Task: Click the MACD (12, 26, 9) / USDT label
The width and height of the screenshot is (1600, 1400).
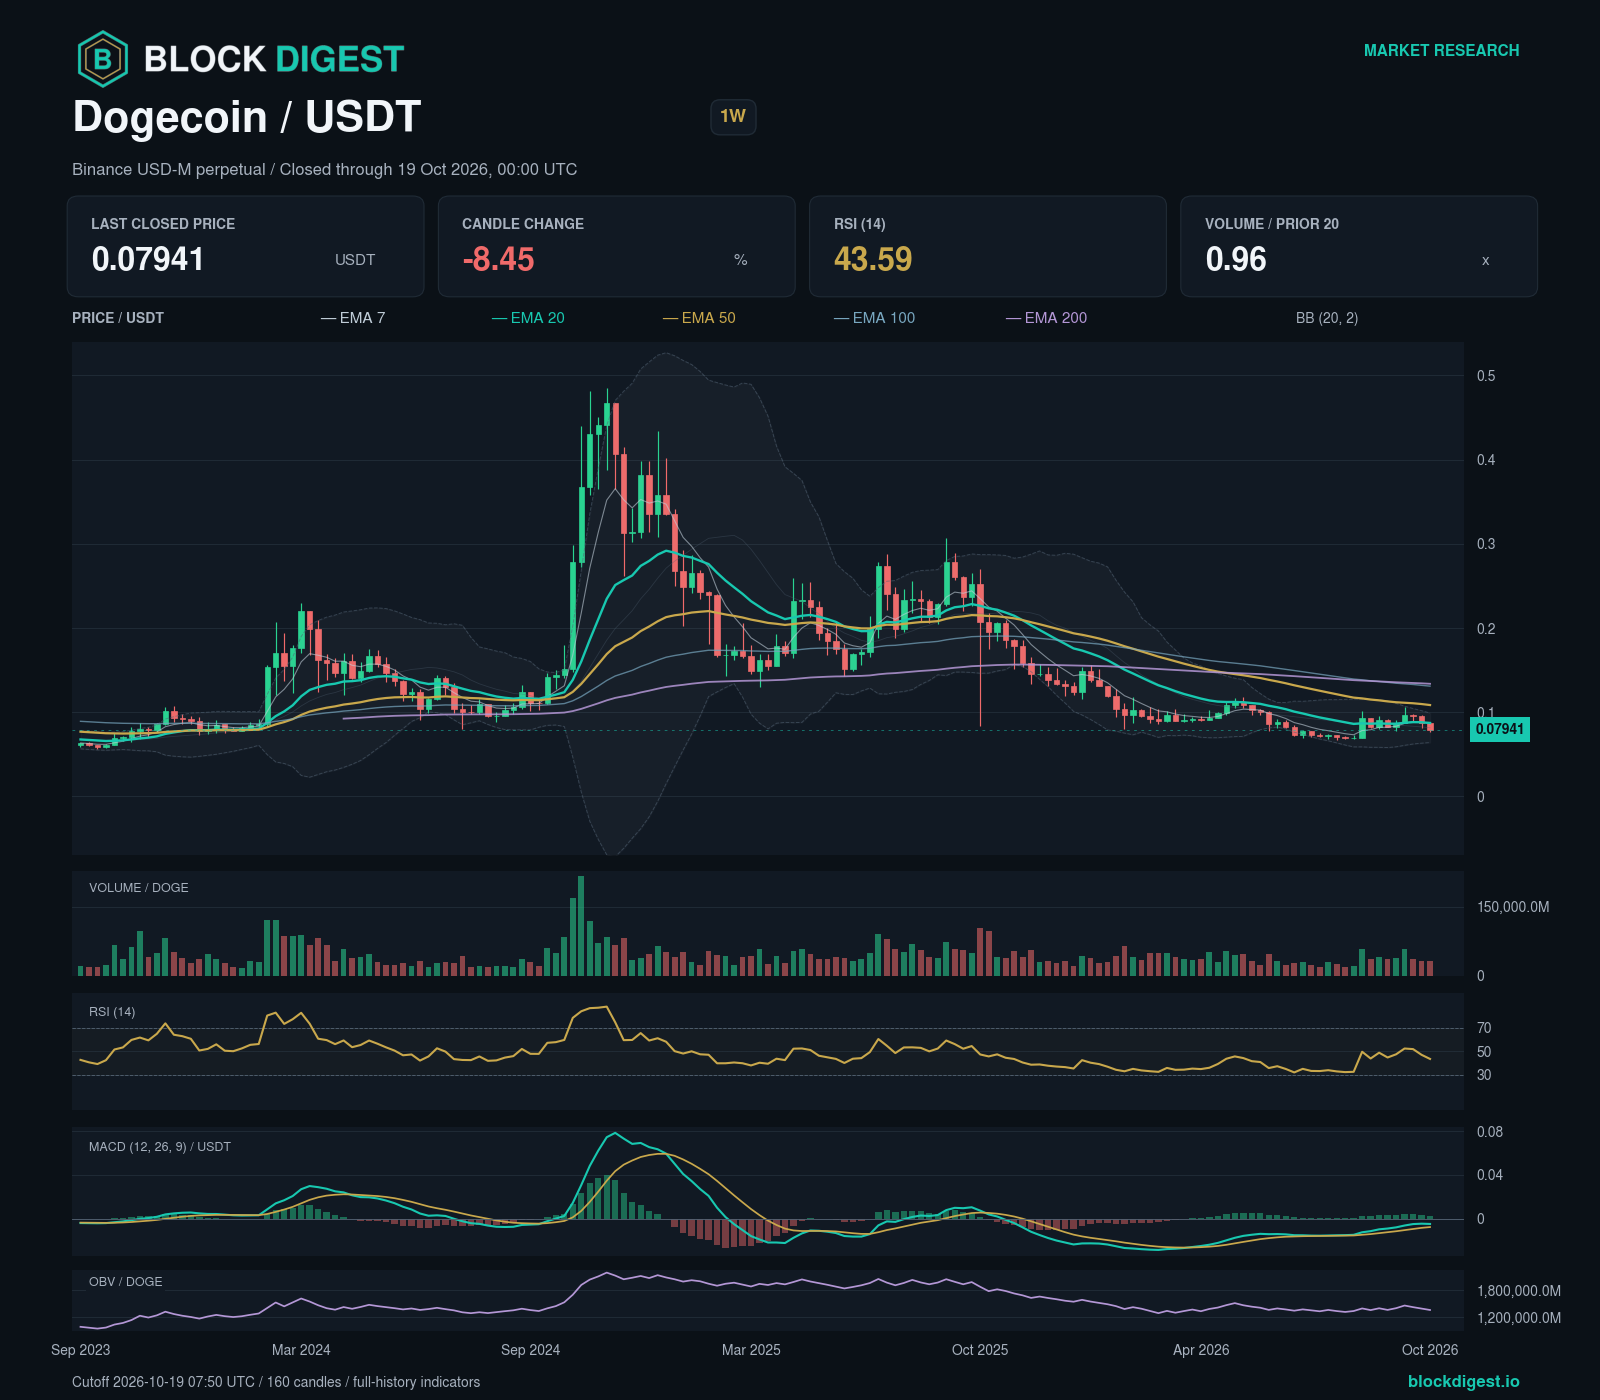Action: (160, 1147)
